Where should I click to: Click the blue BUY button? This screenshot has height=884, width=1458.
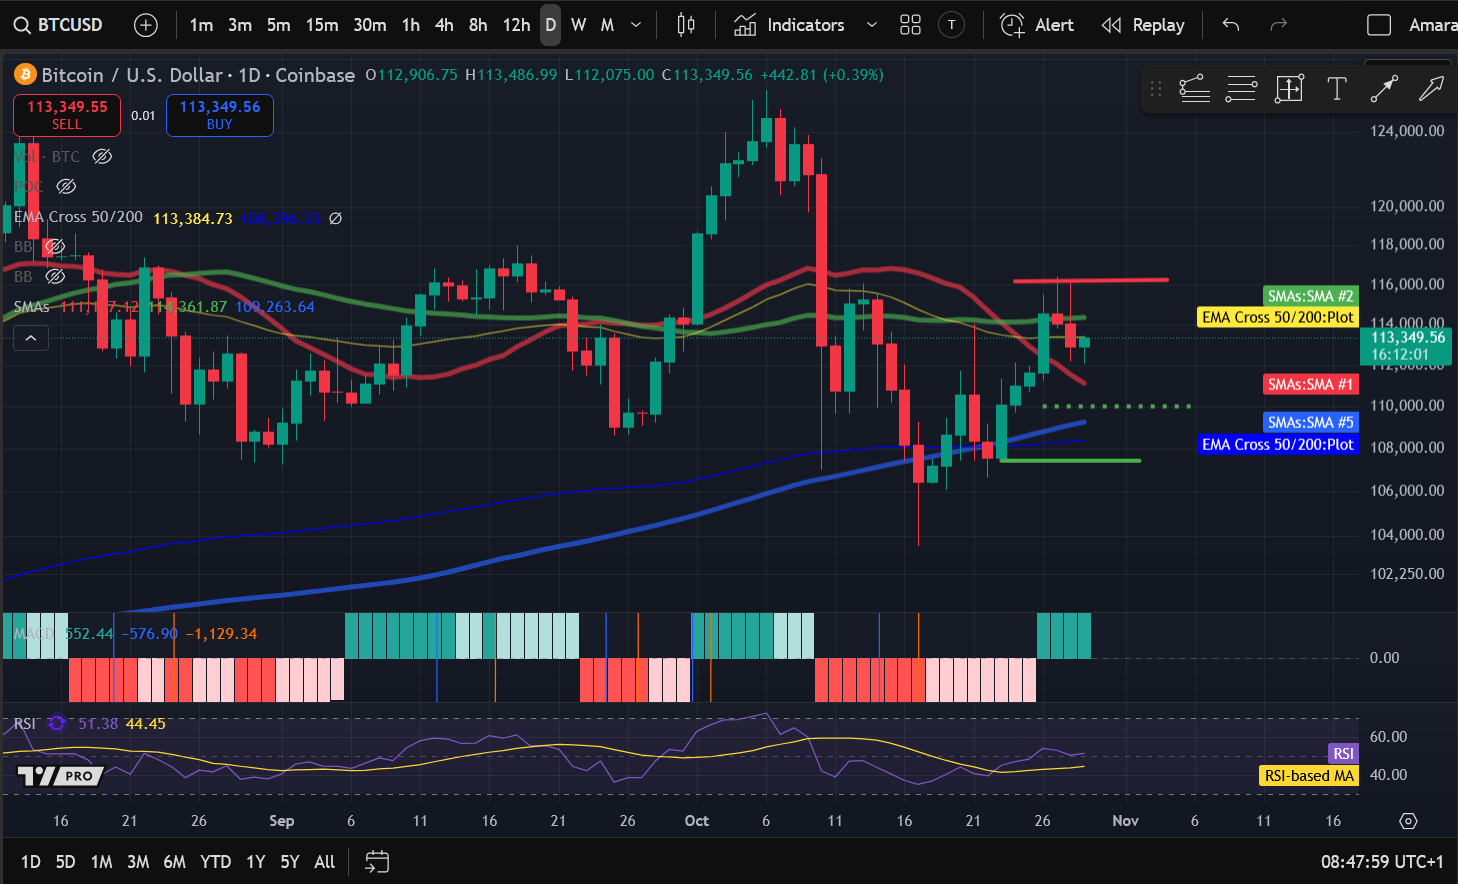click(219, 115)
